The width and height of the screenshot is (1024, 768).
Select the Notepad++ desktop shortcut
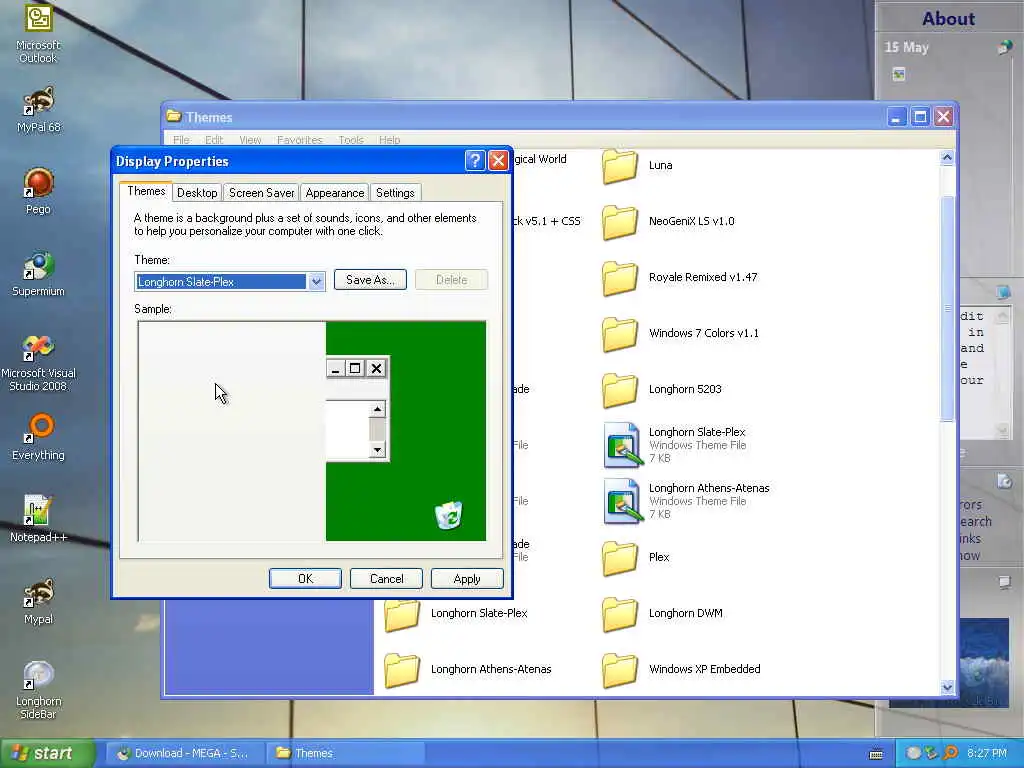(38, 519)
